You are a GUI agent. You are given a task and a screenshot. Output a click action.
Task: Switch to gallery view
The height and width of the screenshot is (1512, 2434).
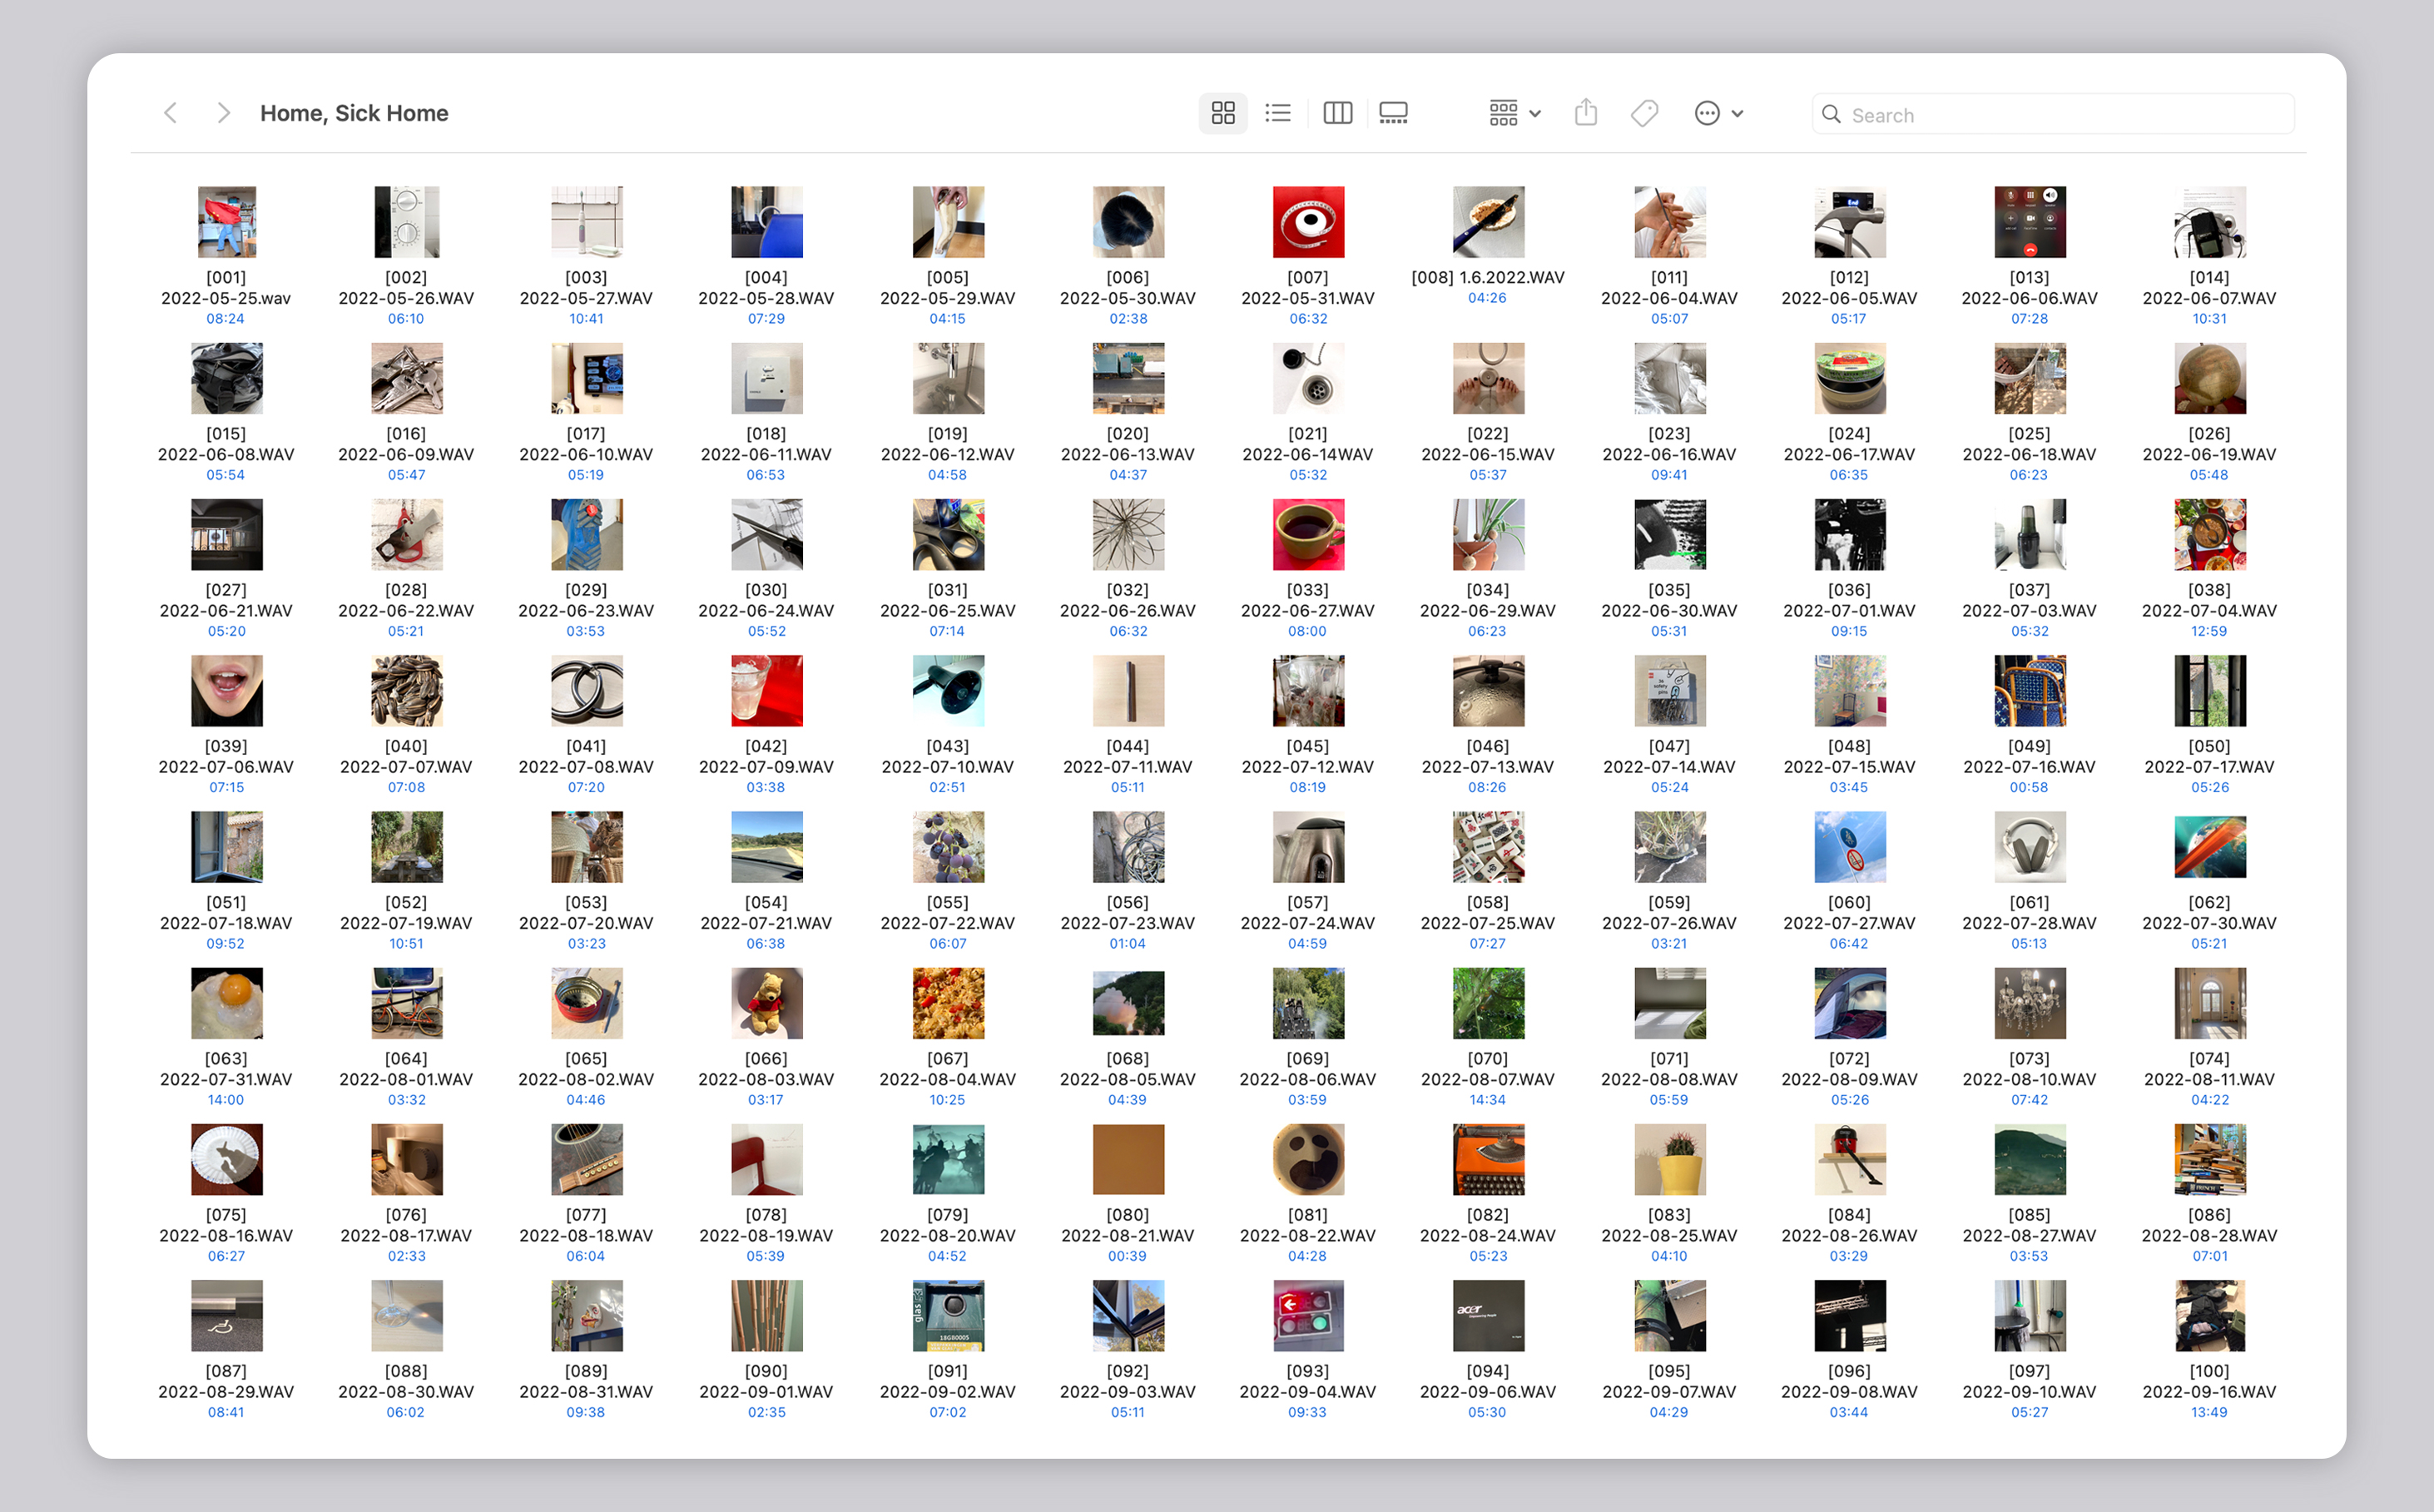click(x=1393, y=113)
